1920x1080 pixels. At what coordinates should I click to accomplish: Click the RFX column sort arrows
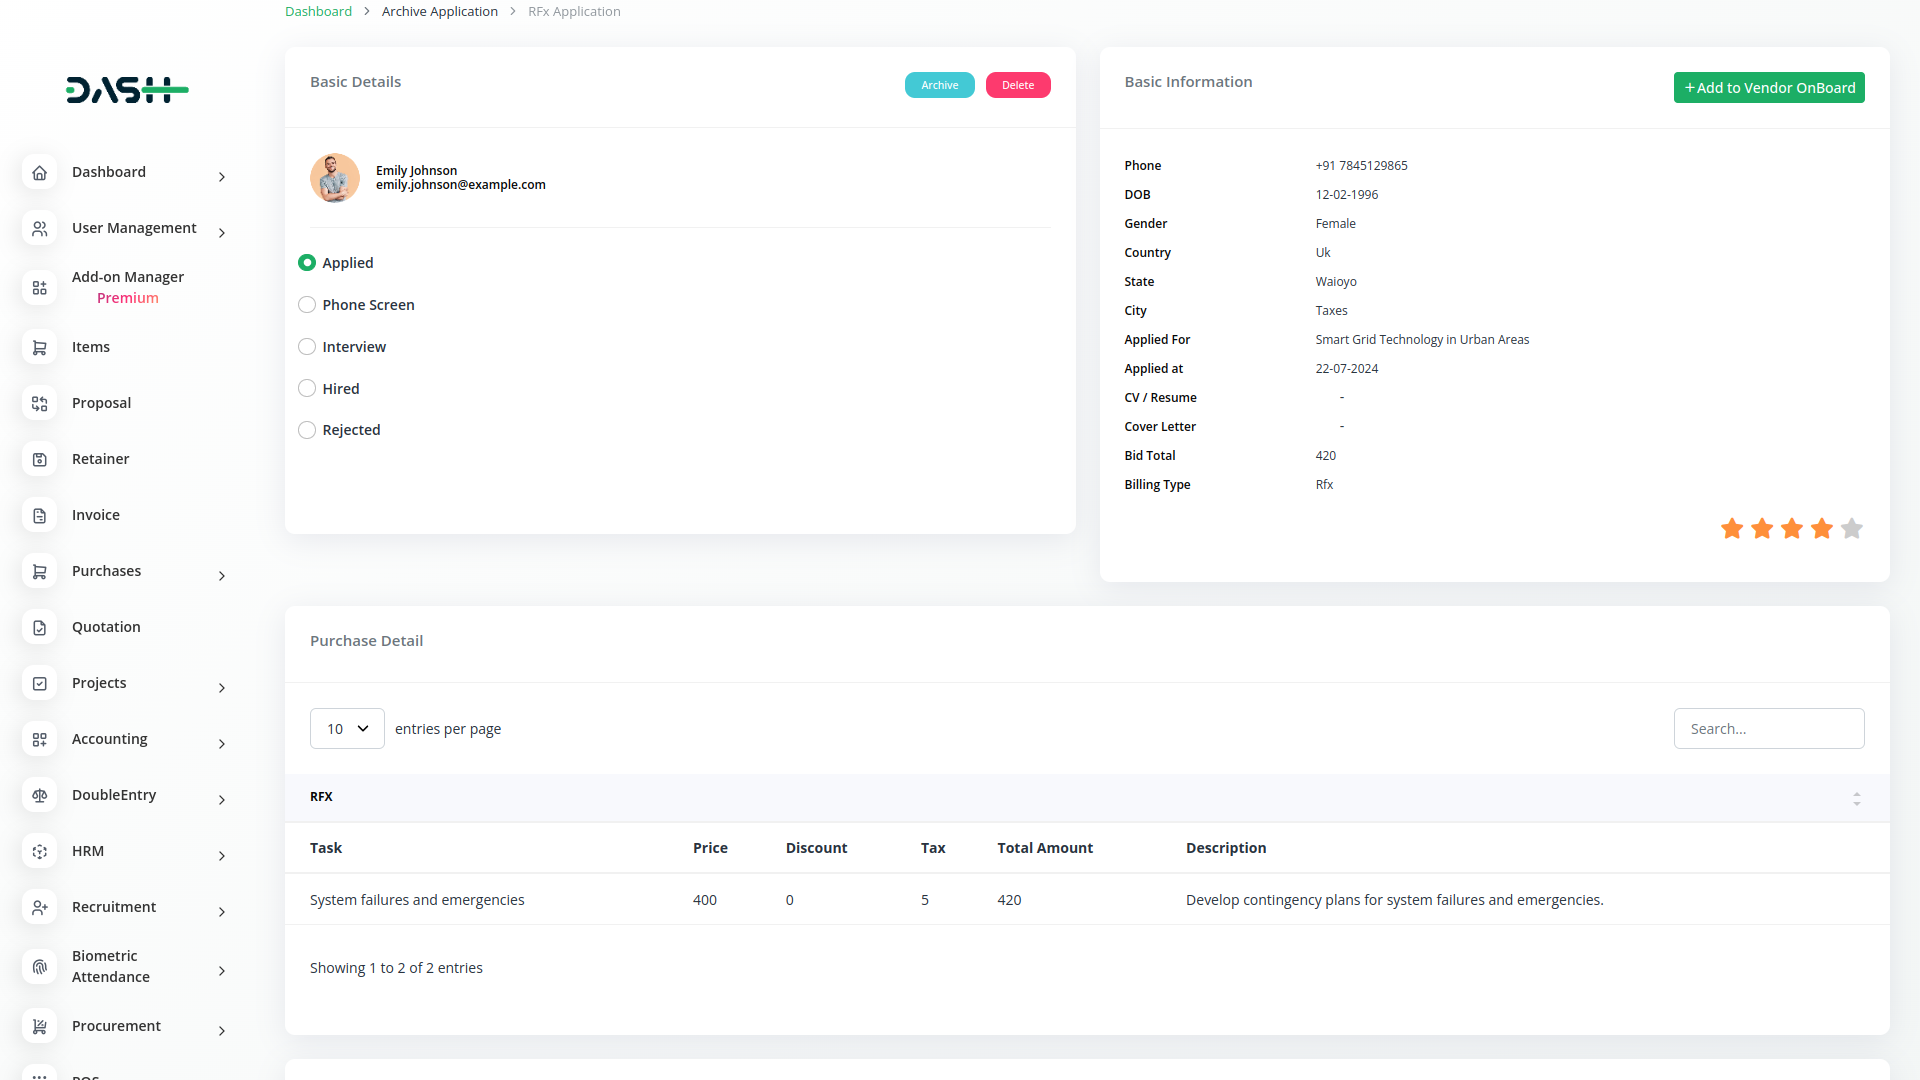pos(1856,798)
